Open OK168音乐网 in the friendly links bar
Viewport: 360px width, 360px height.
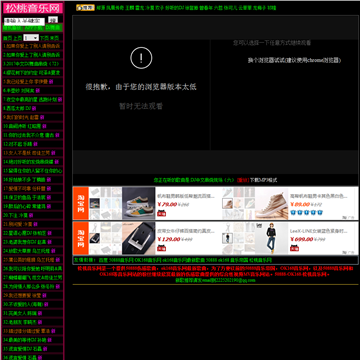(x=148, y=260)
